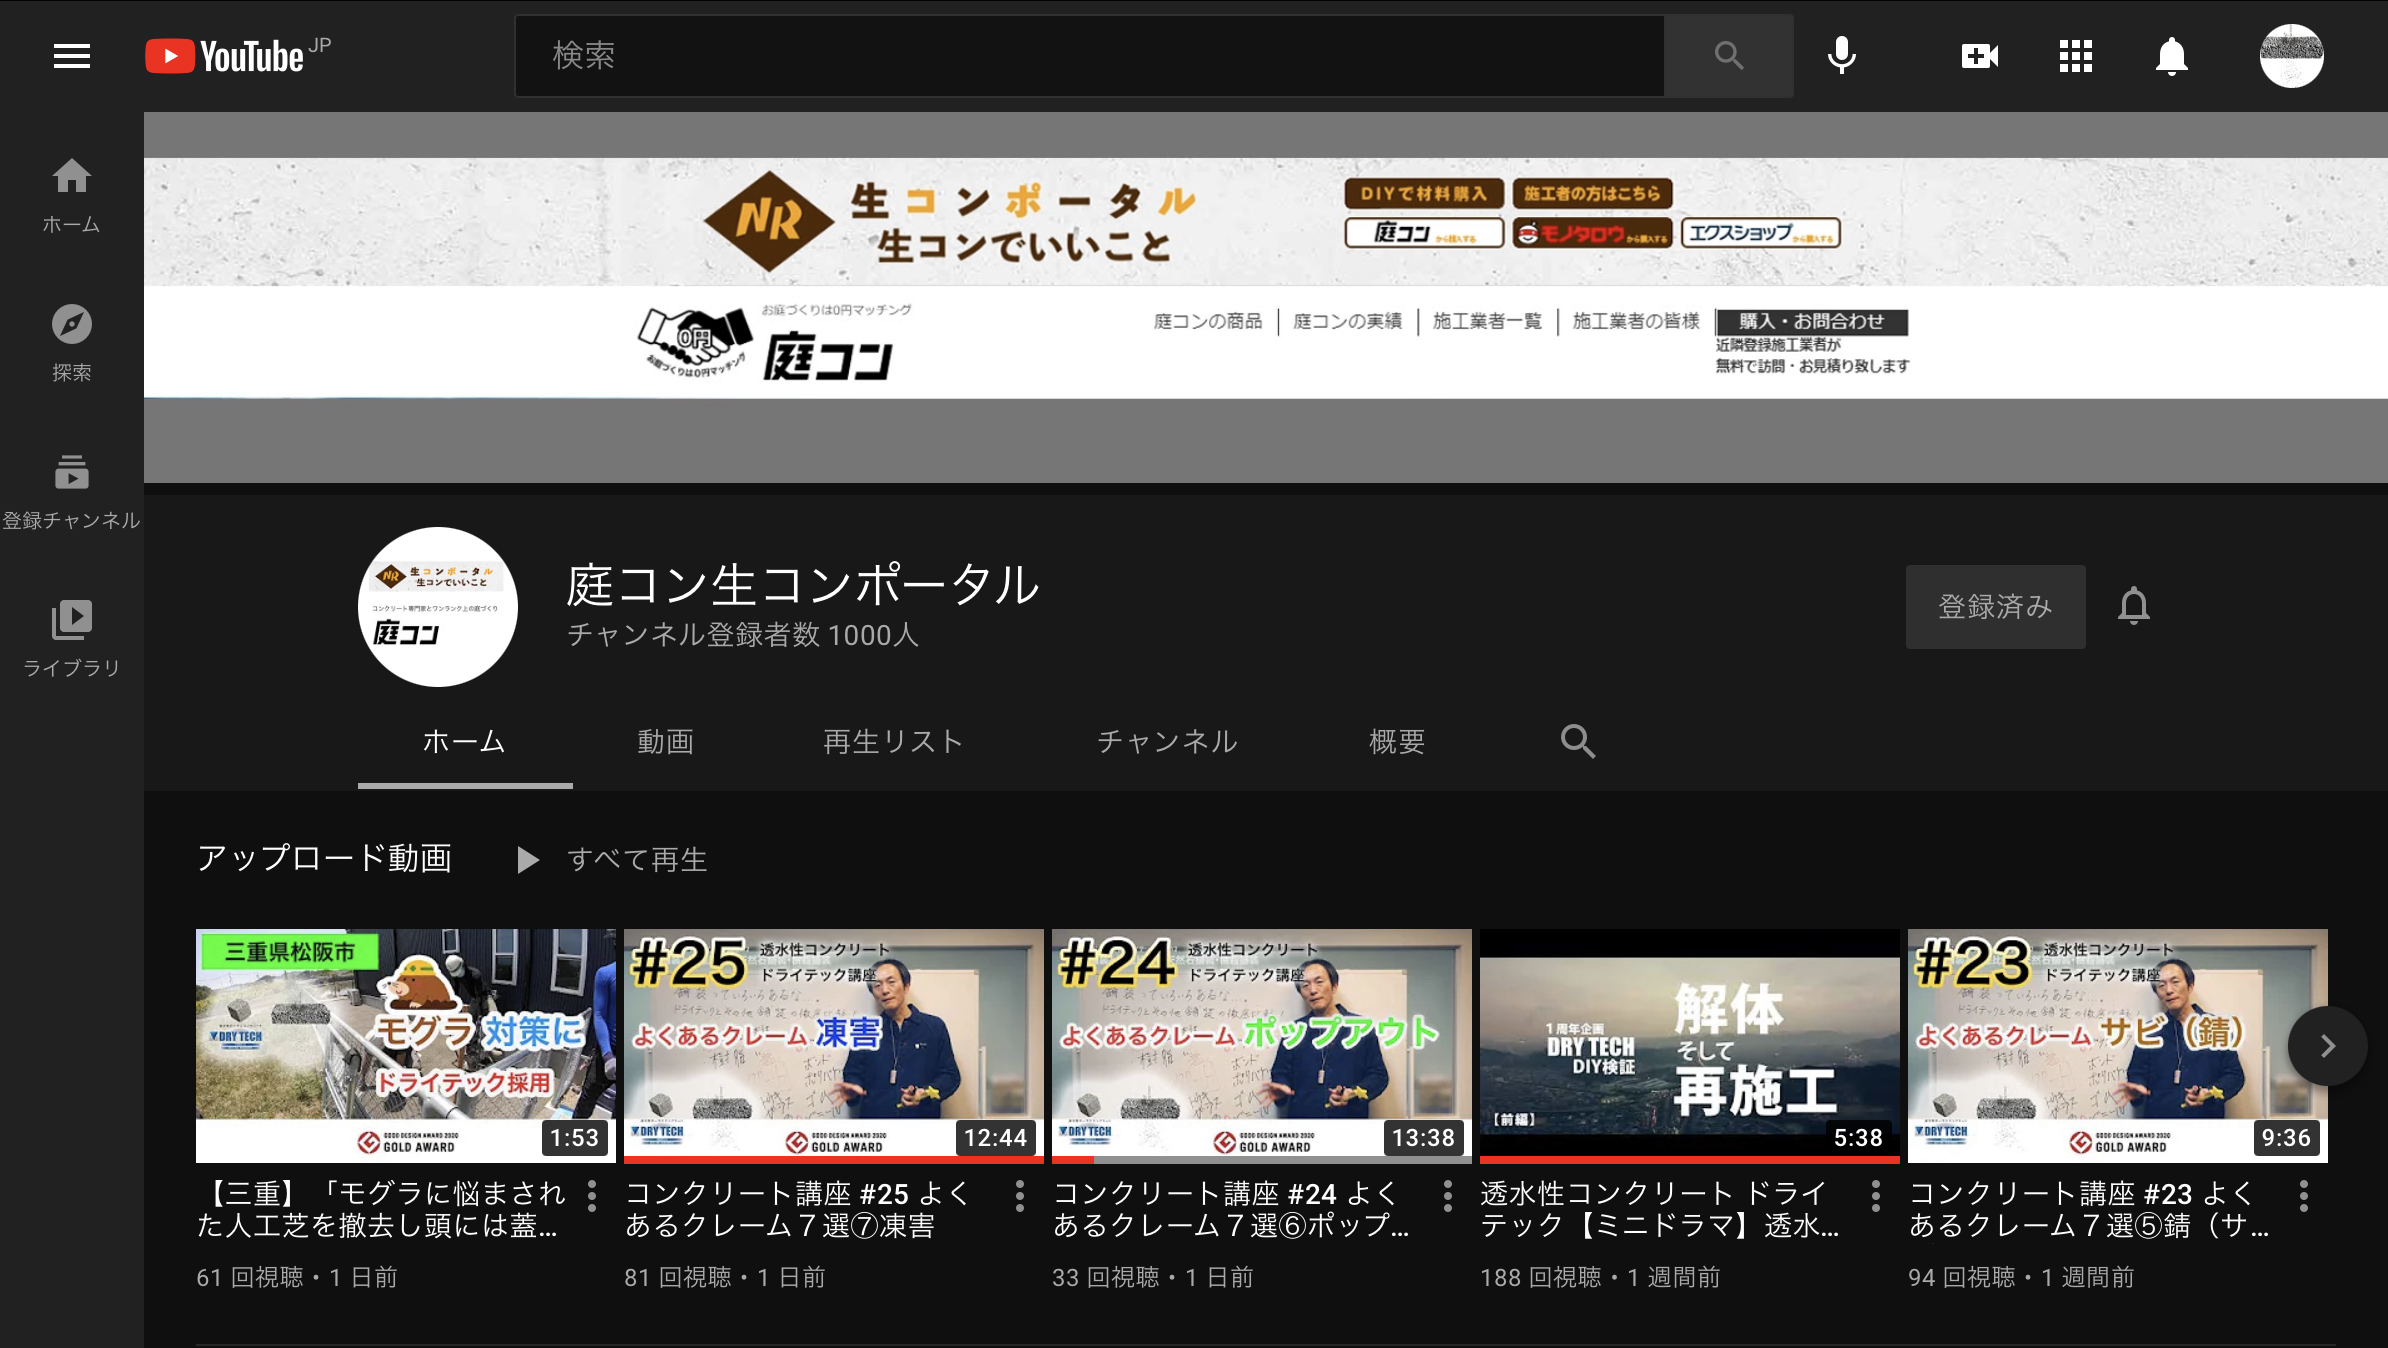Screen dimensions: 2388x1348
Task: Open the モグラ対策 video thumbnail
Action: [x=406, y=1046]
